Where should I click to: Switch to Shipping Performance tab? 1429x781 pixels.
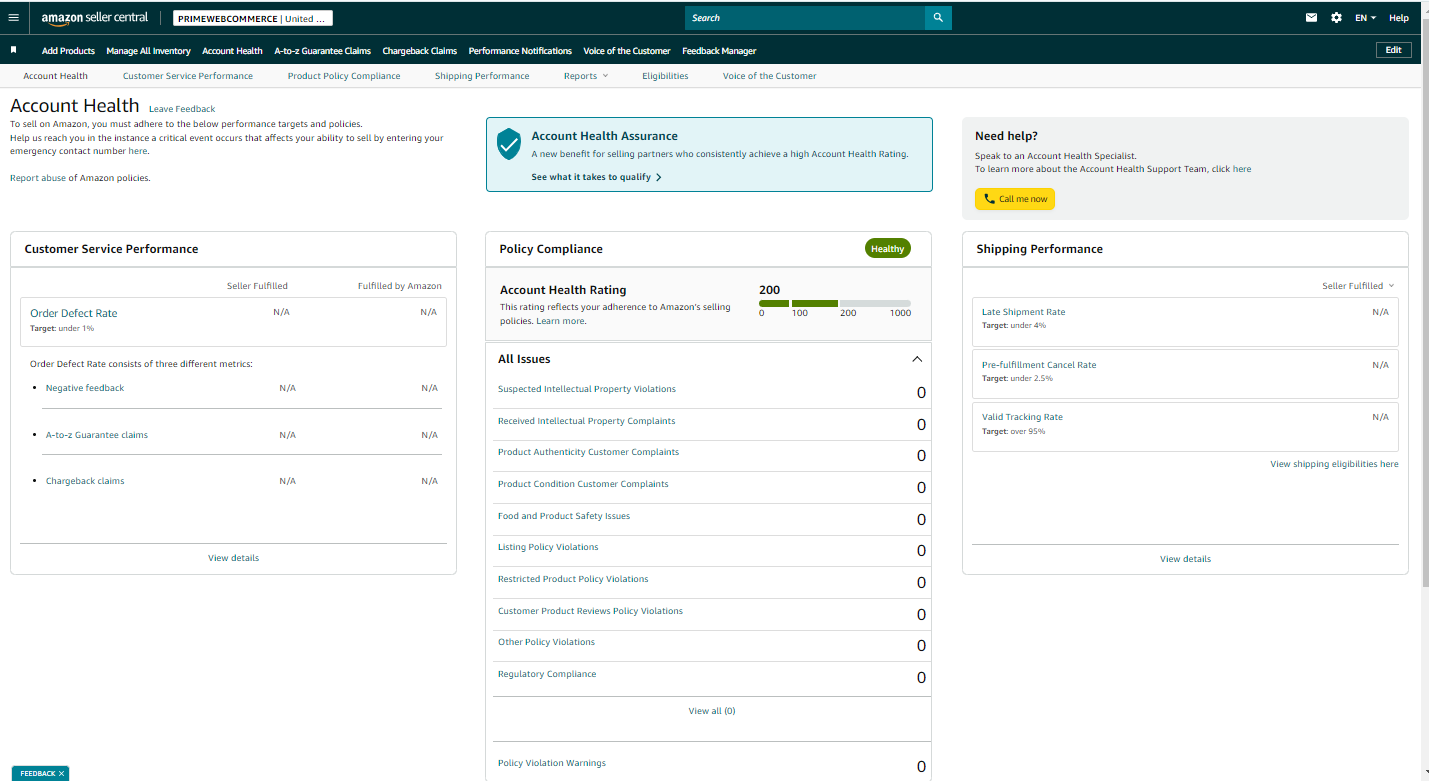point(482,76)
